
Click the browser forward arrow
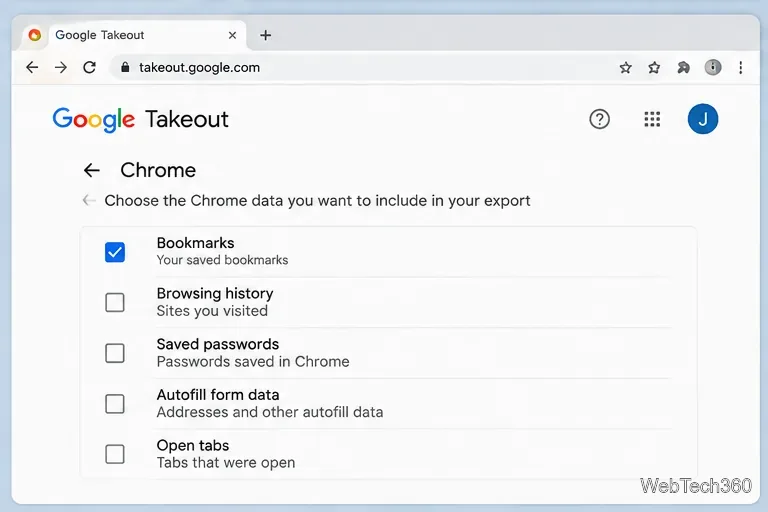click(x=61, y=67)
